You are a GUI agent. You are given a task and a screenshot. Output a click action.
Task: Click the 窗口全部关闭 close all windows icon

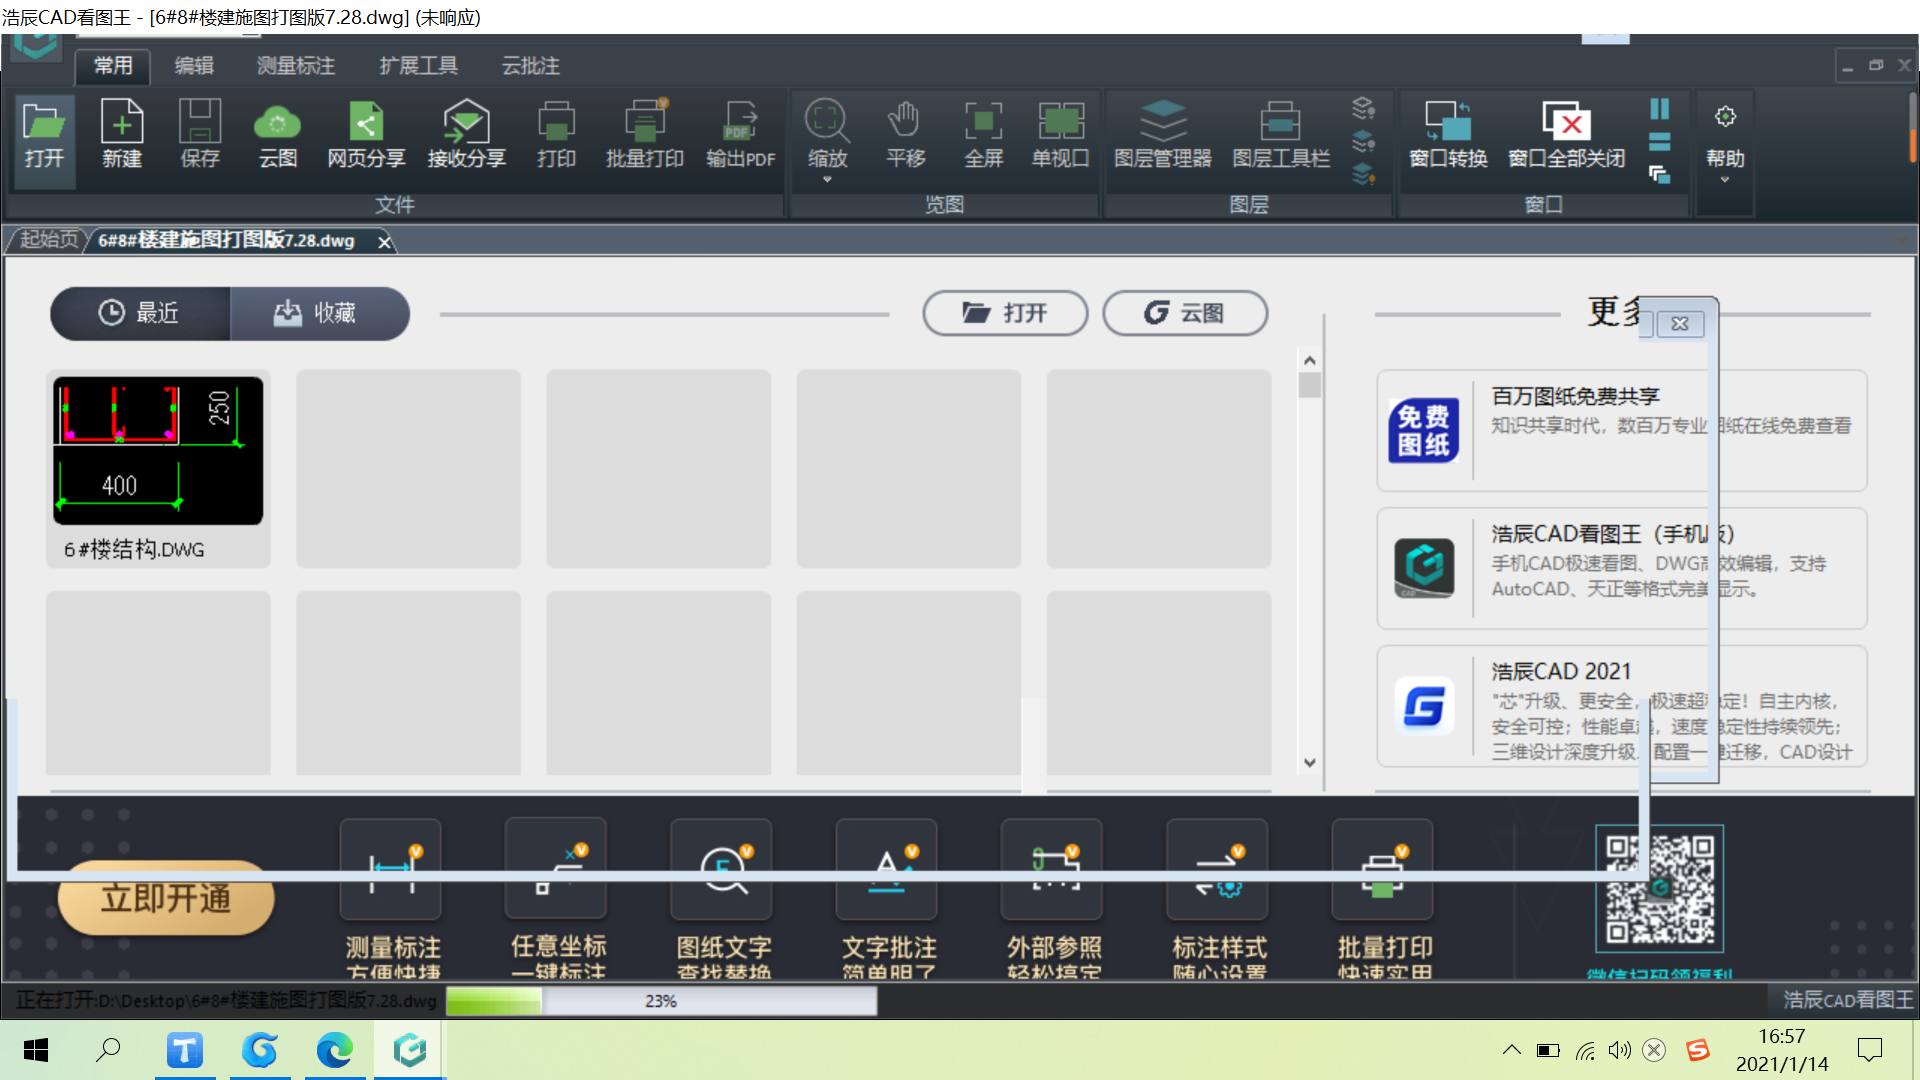point(1566,135)
